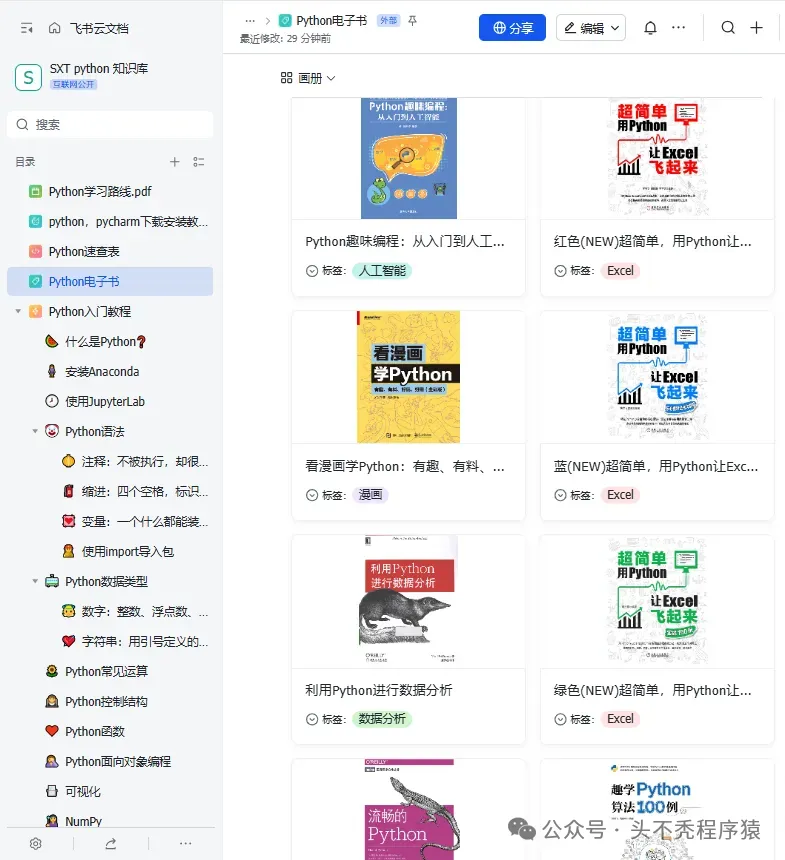Open the more options dots in the sidebar footer
Screen dimensions: 785x860
185,844
